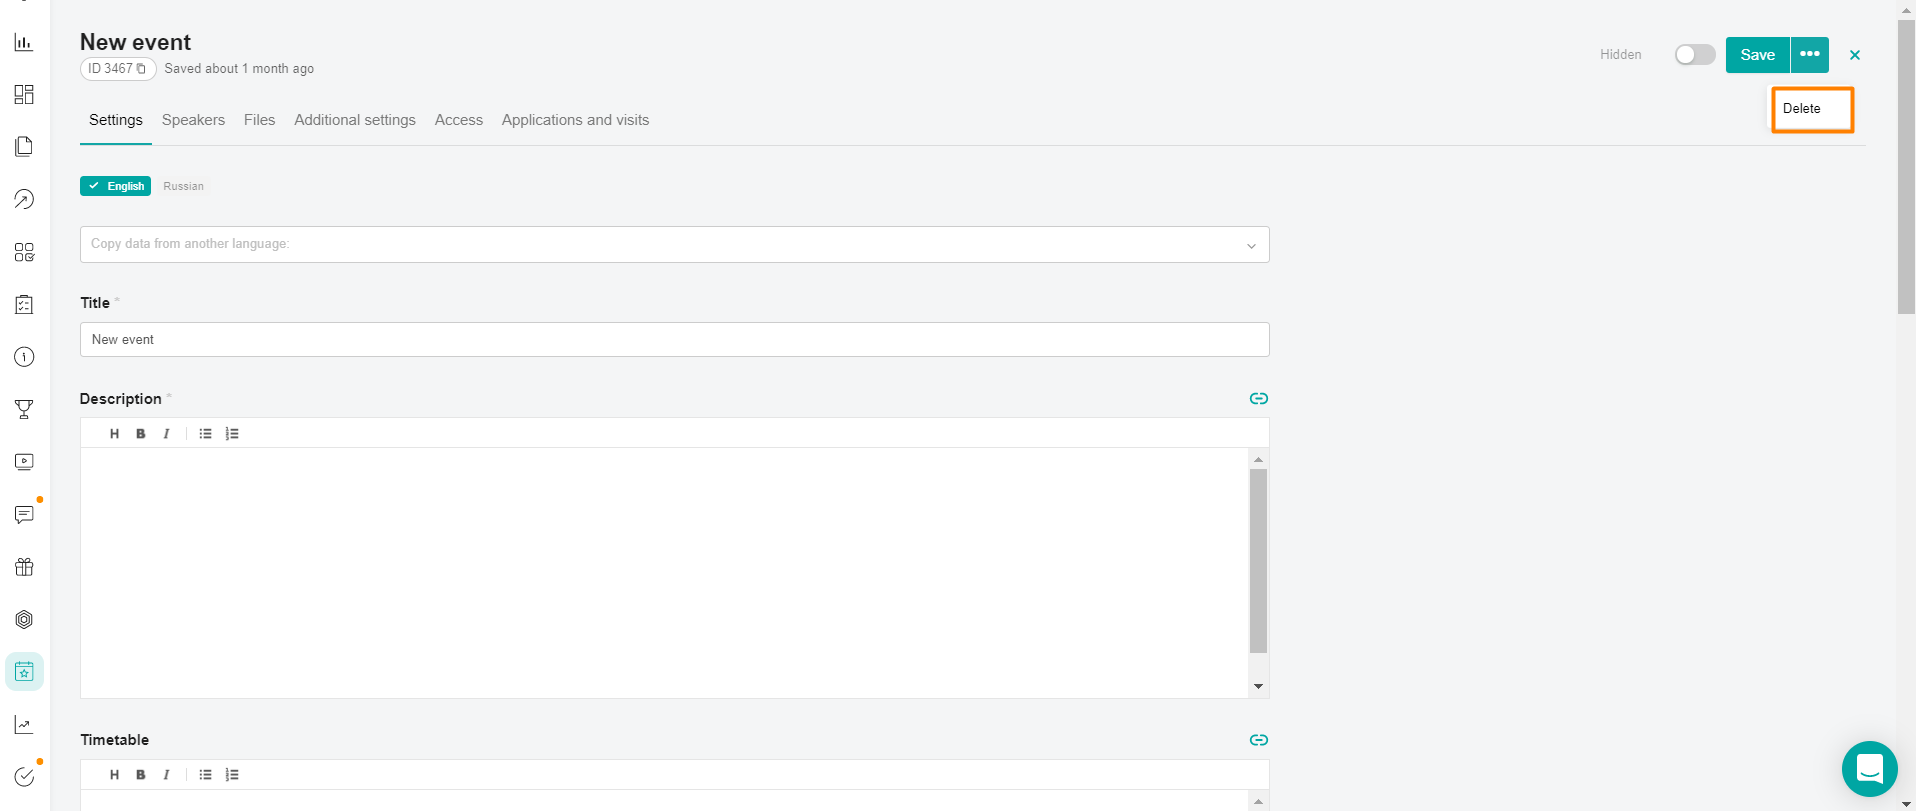Viewport: 1916px width, 811px height.
Task: Open the calendar events sidebar icon
Action: point(24,672)
